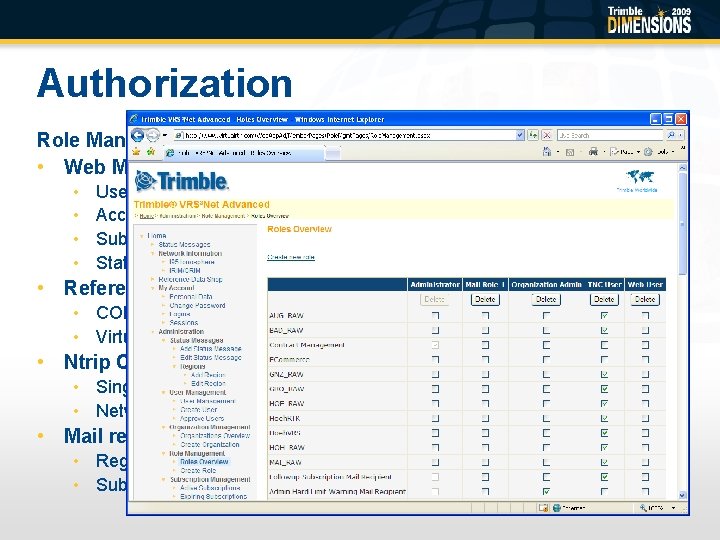Click the zoom level magnifier in status bar
The image size is (720, 540).
tap(643, 507)
